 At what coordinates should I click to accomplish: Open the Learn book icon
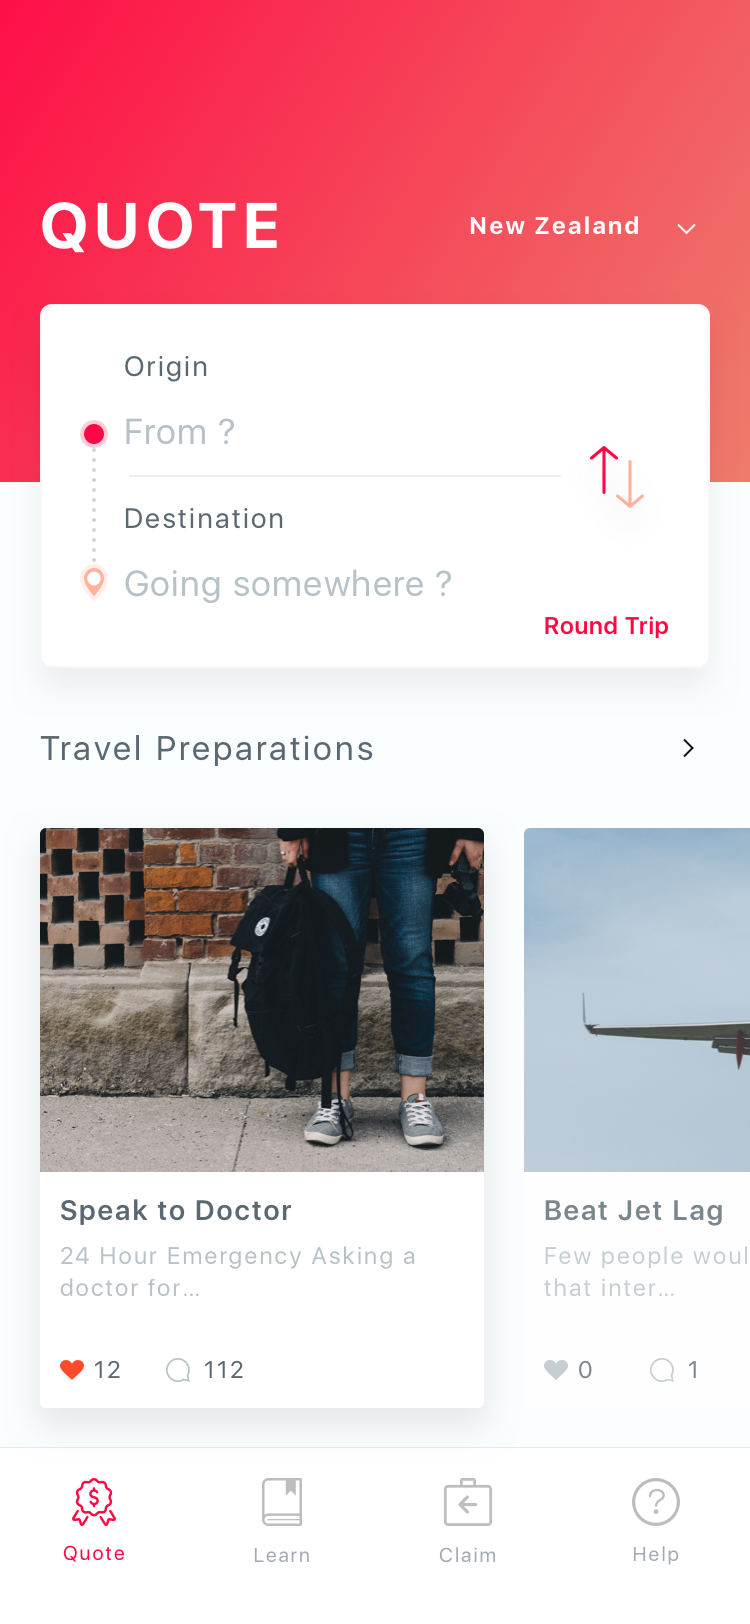click(x=282, y=1502)
